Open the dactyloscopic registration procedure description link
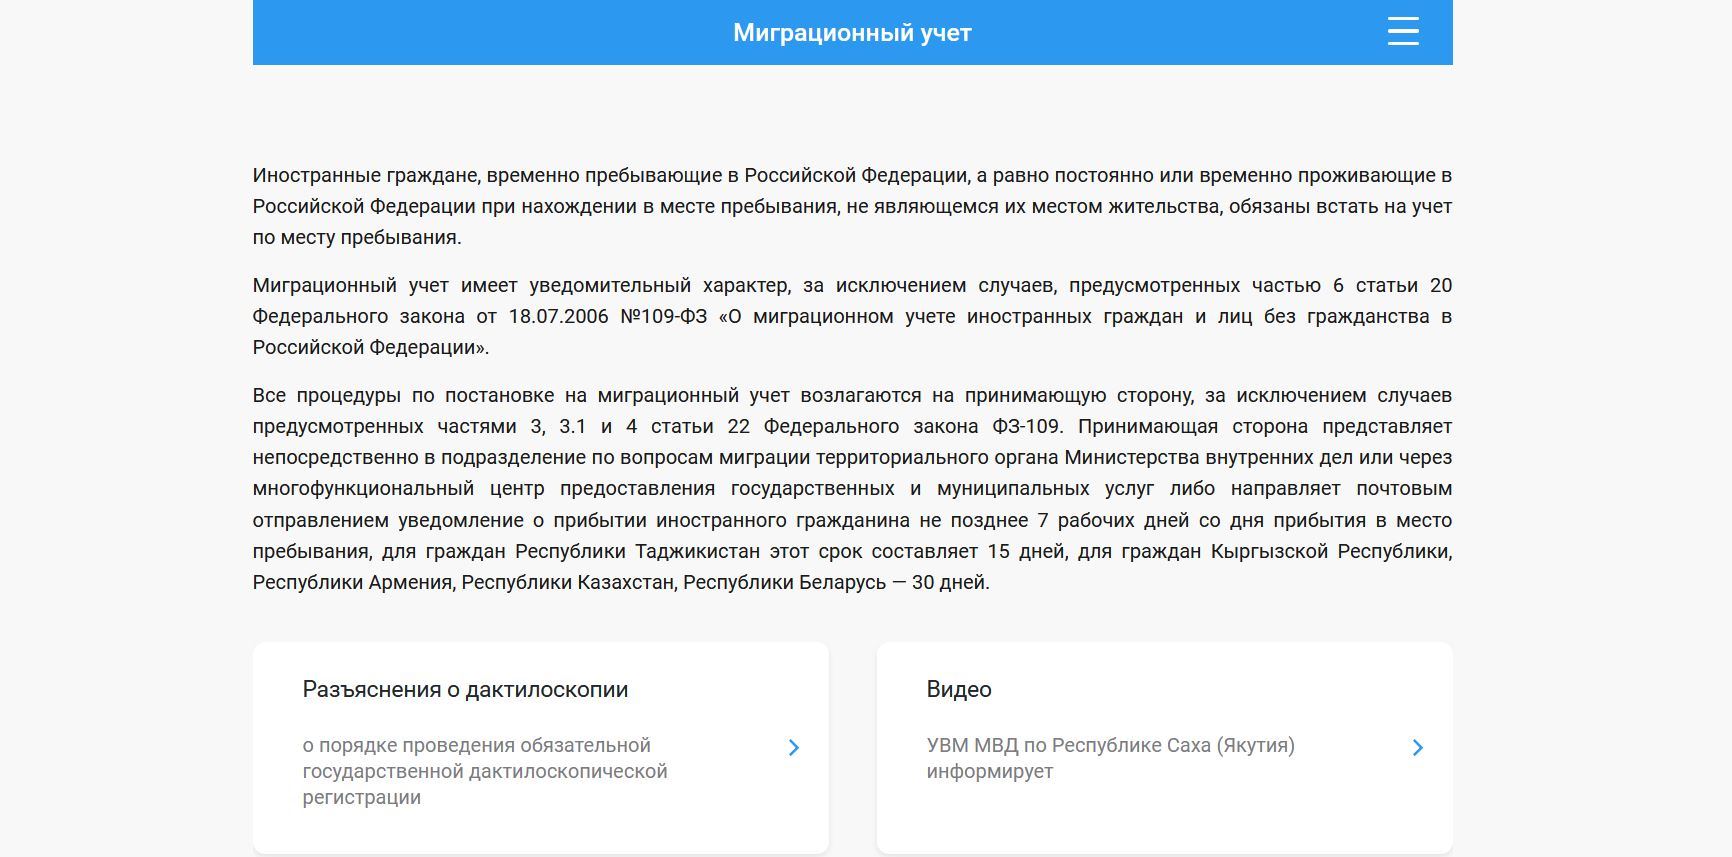The height and width of the screenshot is (857, 1732). [485, 771]
